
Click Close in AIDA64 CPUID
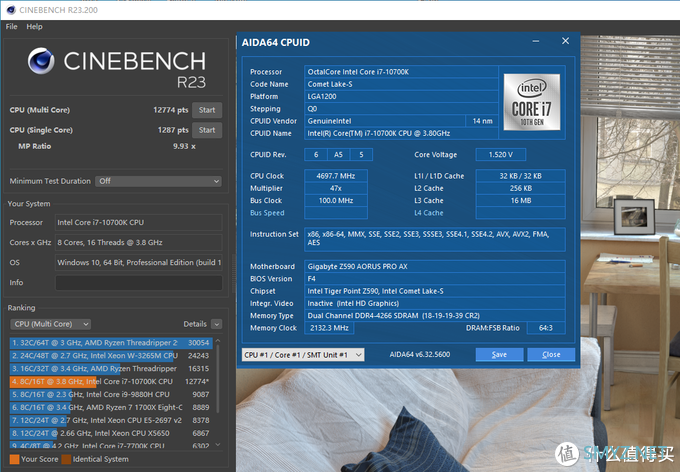click(551, 354)
